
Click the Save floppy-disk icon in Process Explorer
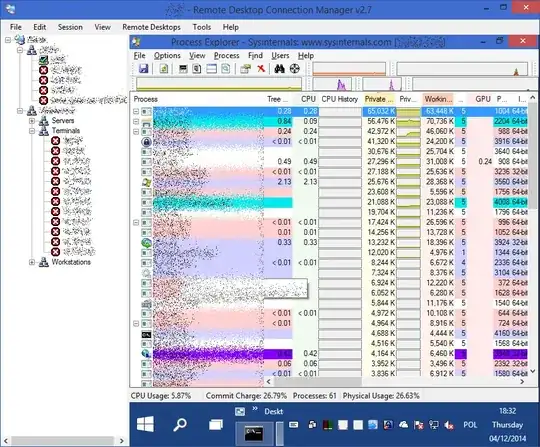tap(143, 69)
